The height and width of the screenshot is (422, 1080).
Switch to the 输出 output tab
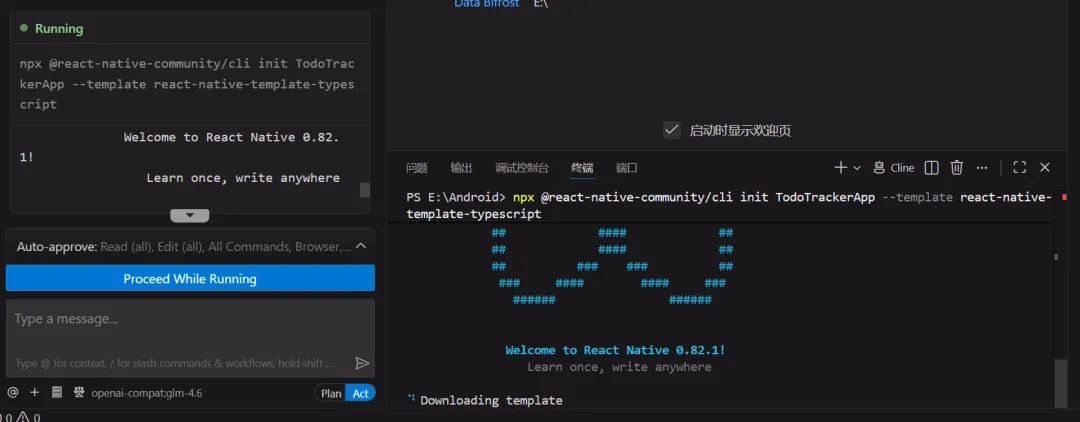click(461, 168)
